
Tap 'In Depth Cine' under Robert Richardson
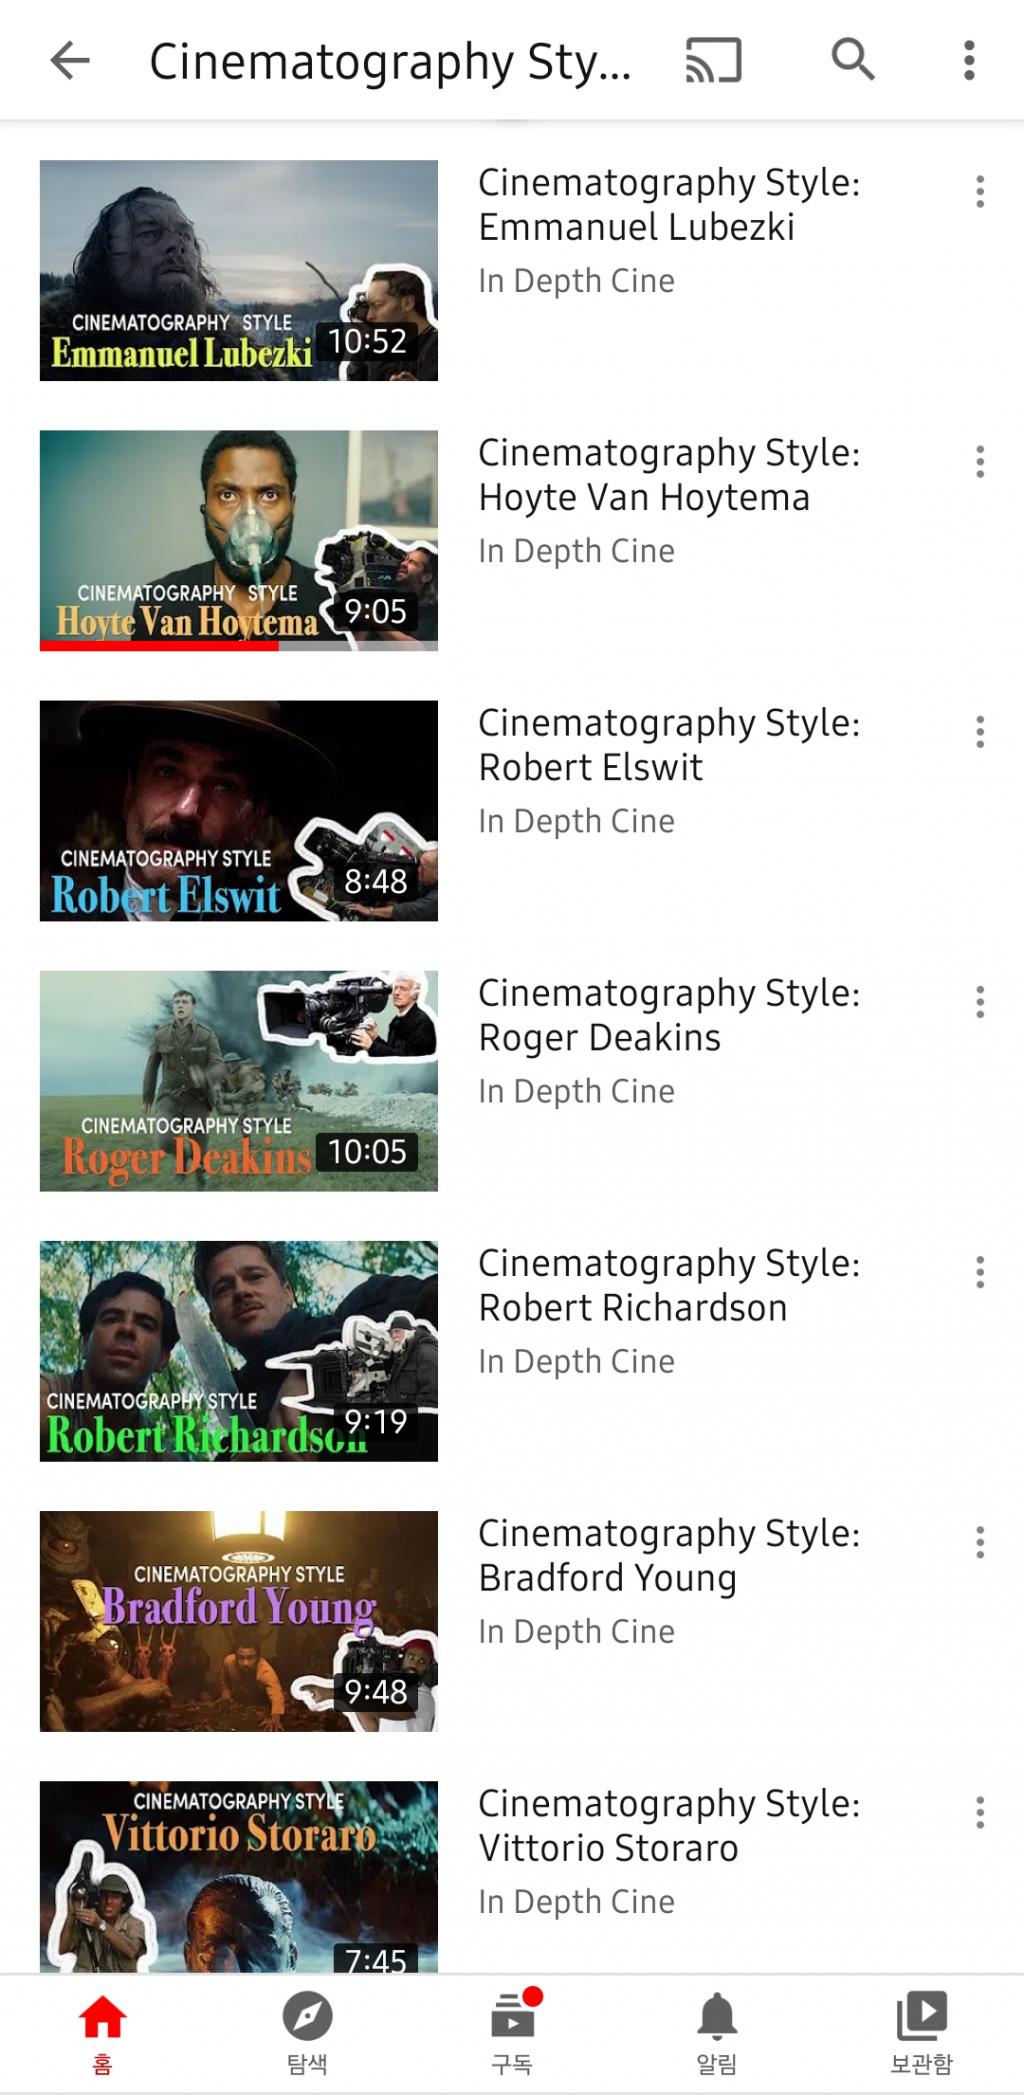(x=576, y=1361)
